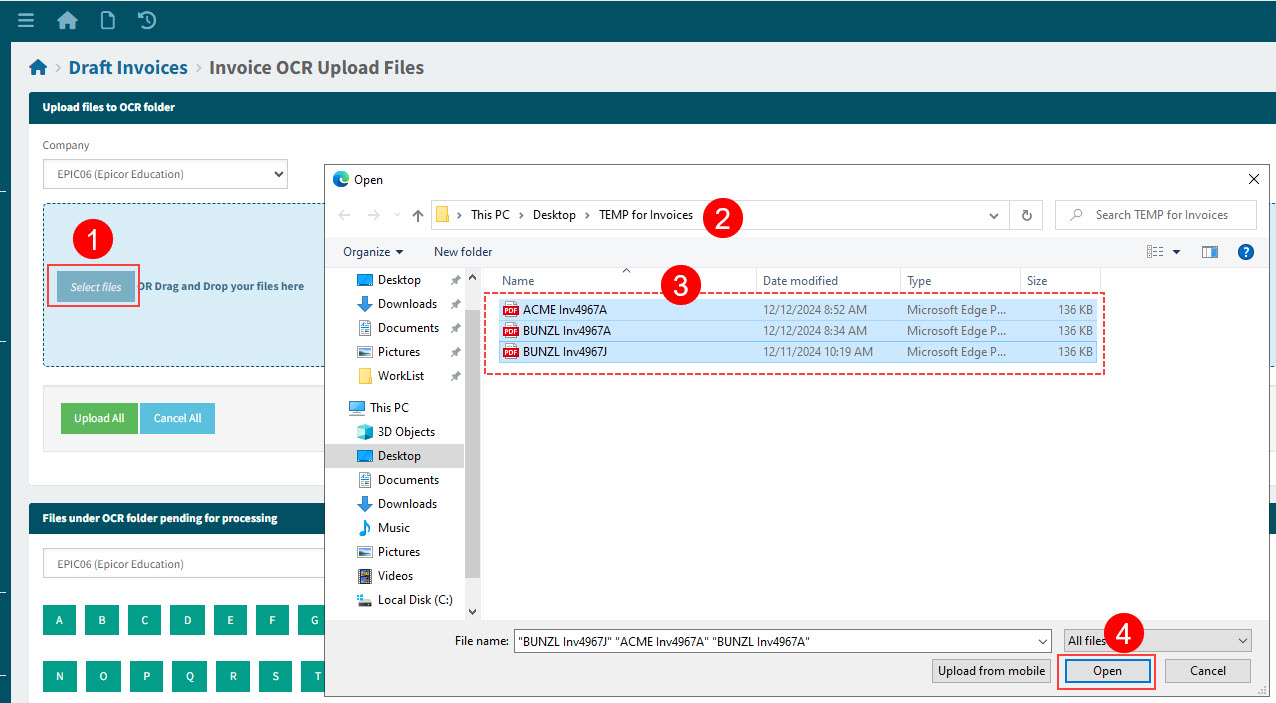Open a new document via the page icon
This screenshot has height=703, width=1276.
tap(107, 19)
